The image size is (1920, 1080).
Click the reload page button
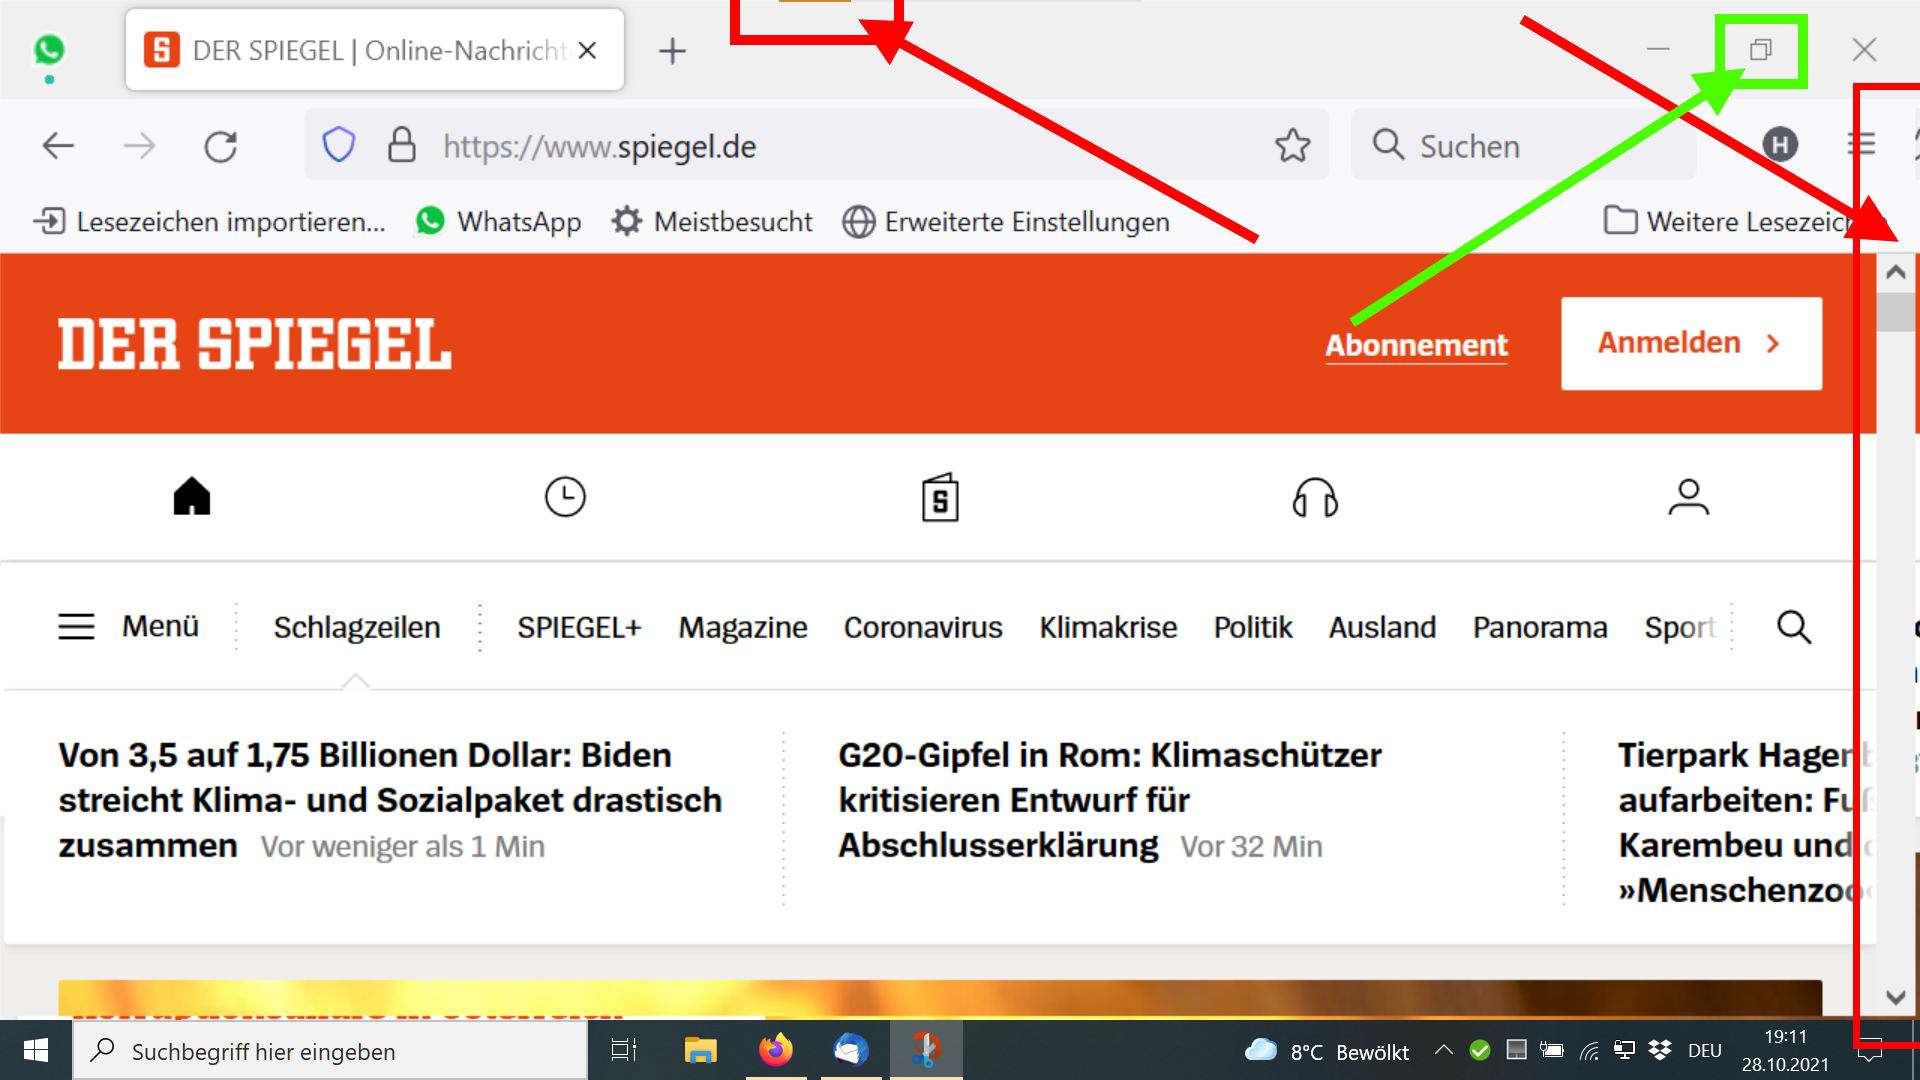(x=221, y=146)
